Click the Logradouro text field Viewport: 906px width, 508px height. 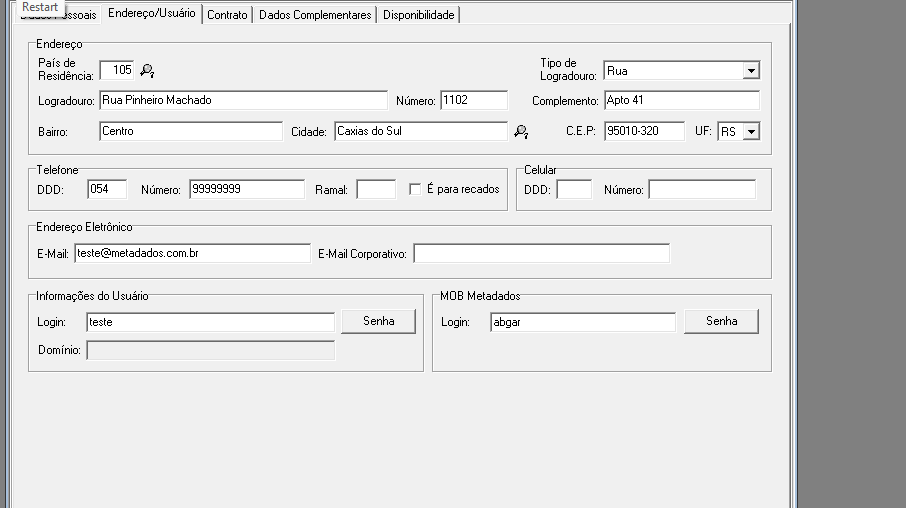(242, 100)
